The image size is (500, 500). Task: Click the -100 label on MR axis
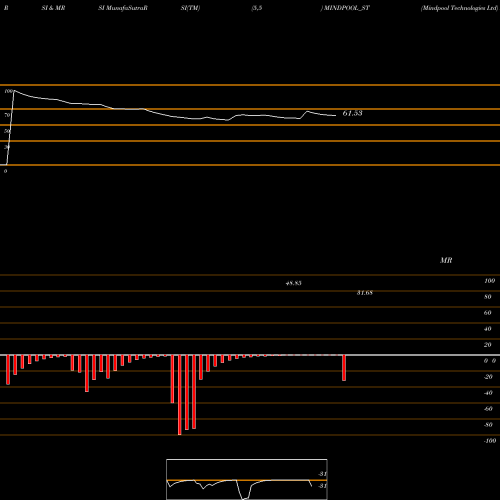click(x=490, y=441)
